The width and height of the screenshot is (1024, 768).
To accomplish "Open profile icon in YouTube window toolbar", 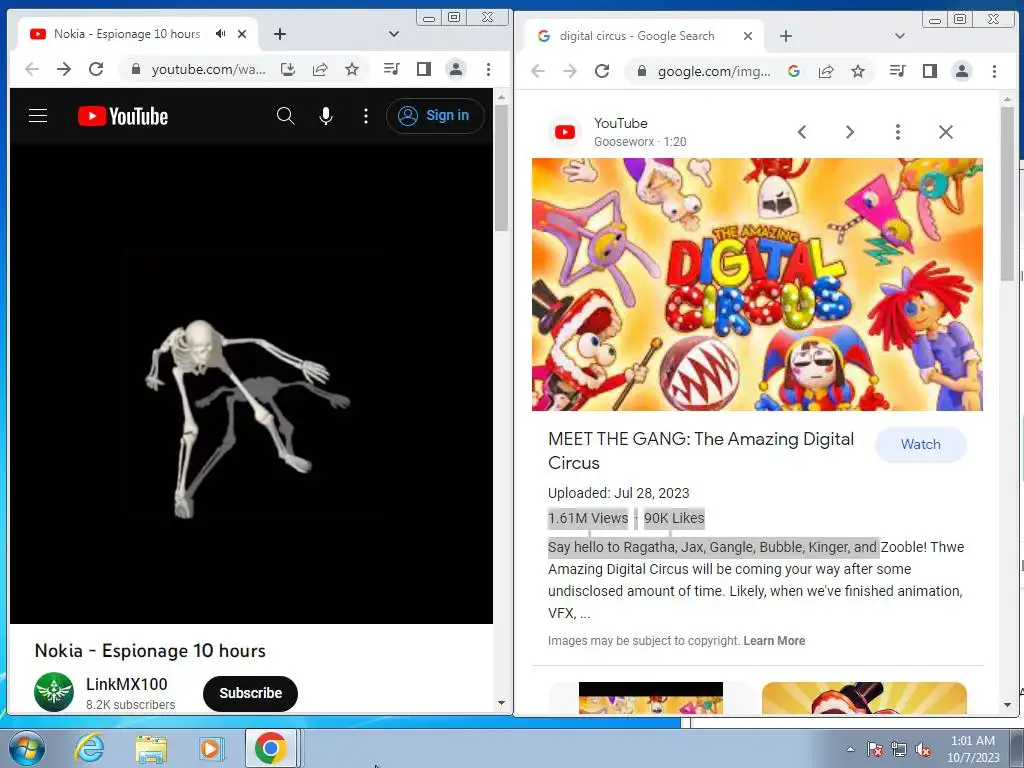I will [456, 69].
